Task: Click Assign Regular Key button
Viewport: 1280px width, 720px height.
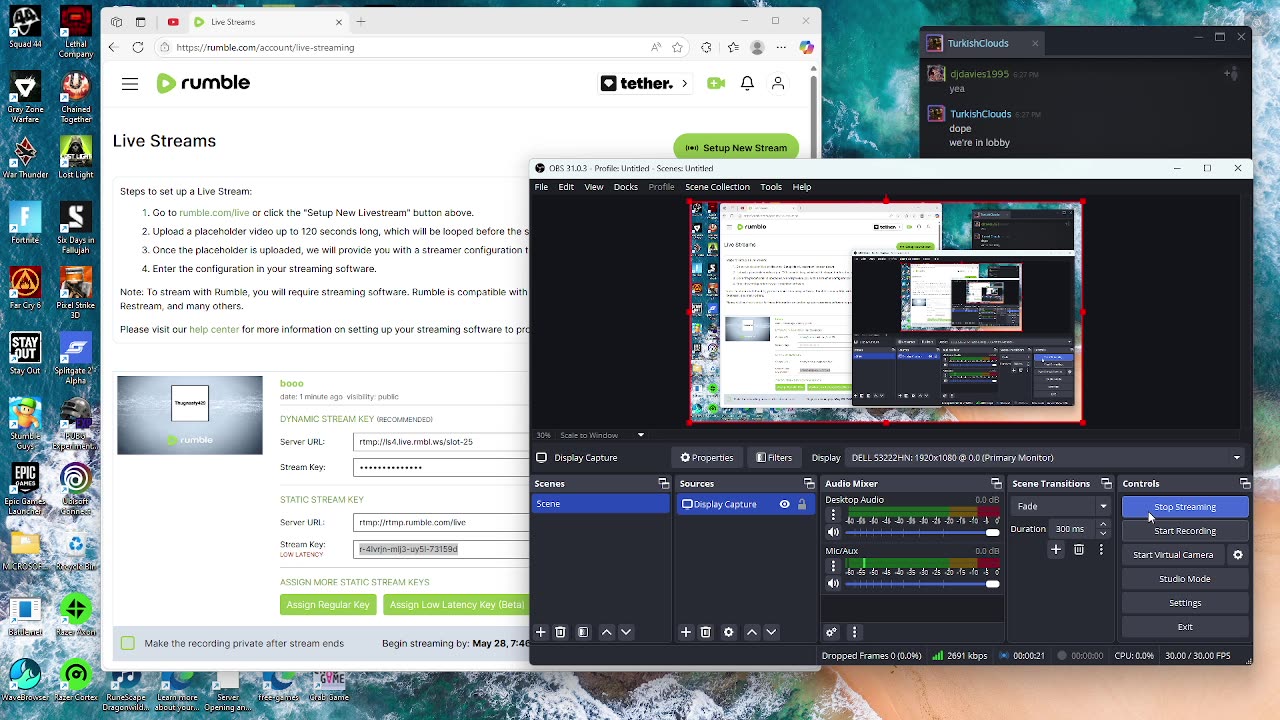Action: (x=328, y=604)
